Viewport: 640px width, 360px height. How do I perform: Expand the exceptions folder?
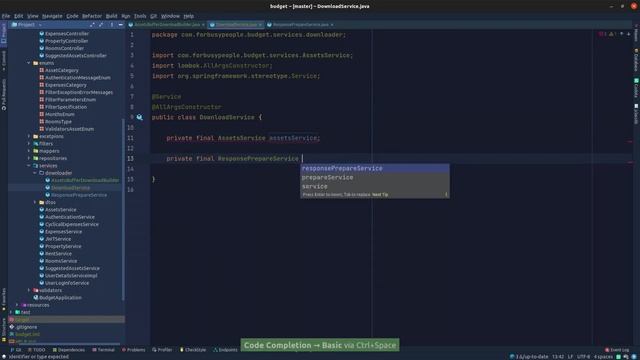click(29, 136)
